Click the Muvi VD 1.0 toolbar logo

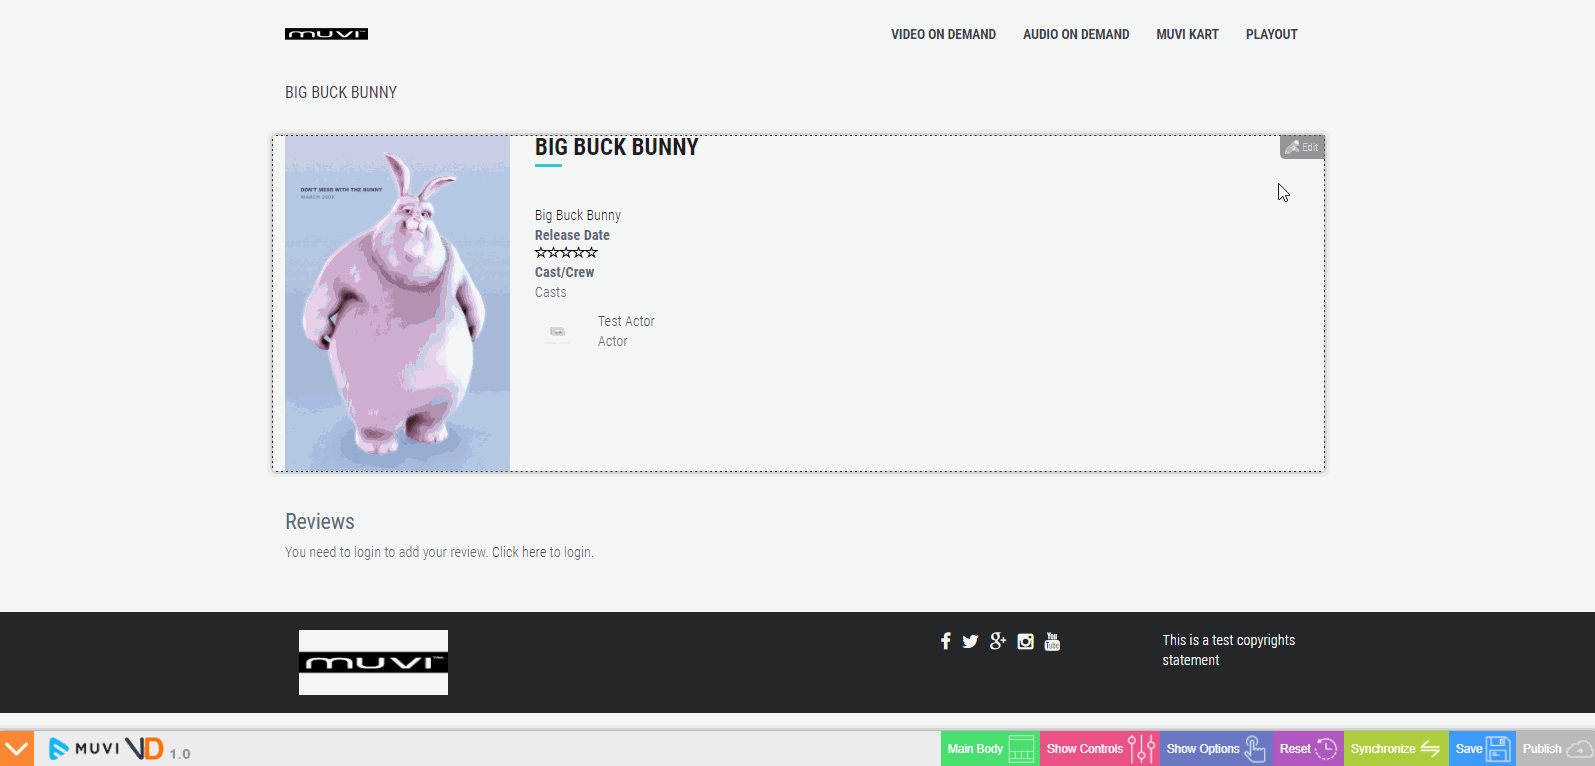pos(120,748)
